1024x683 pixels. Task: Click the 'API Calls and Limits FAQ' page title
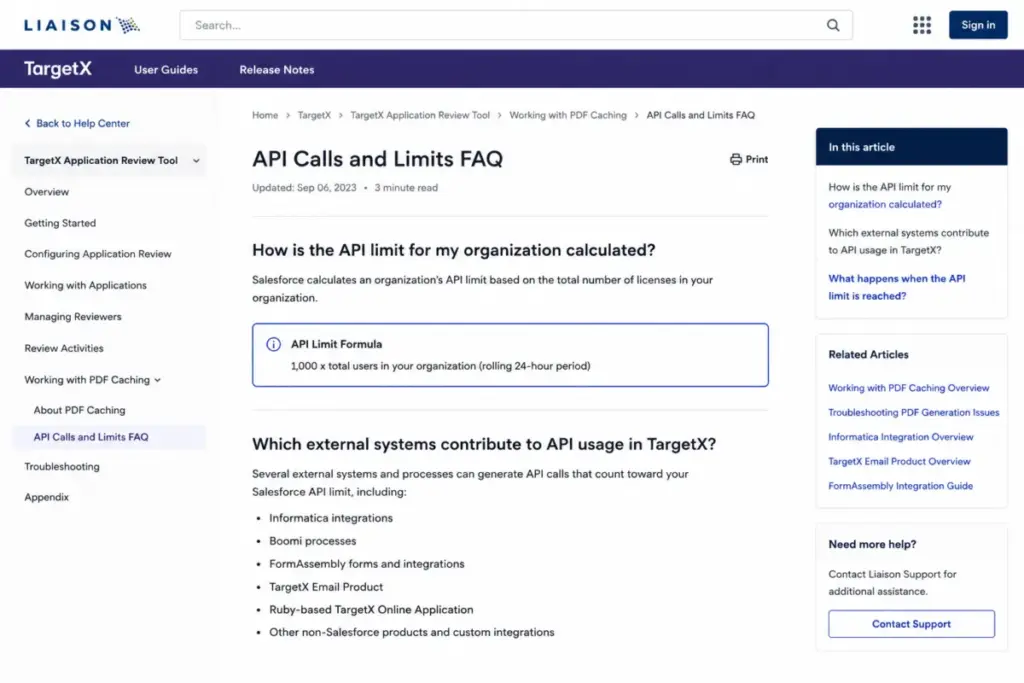coord(377,159)
